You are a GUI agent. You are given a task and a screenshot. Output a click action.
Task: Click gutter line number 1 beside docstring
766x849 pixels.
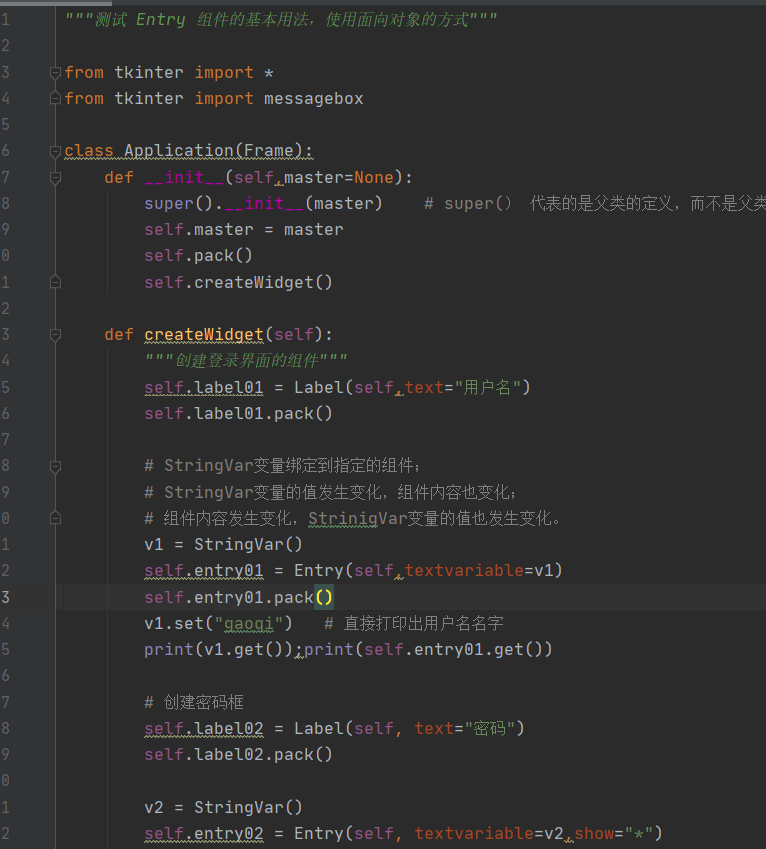[x=5, y=20]
